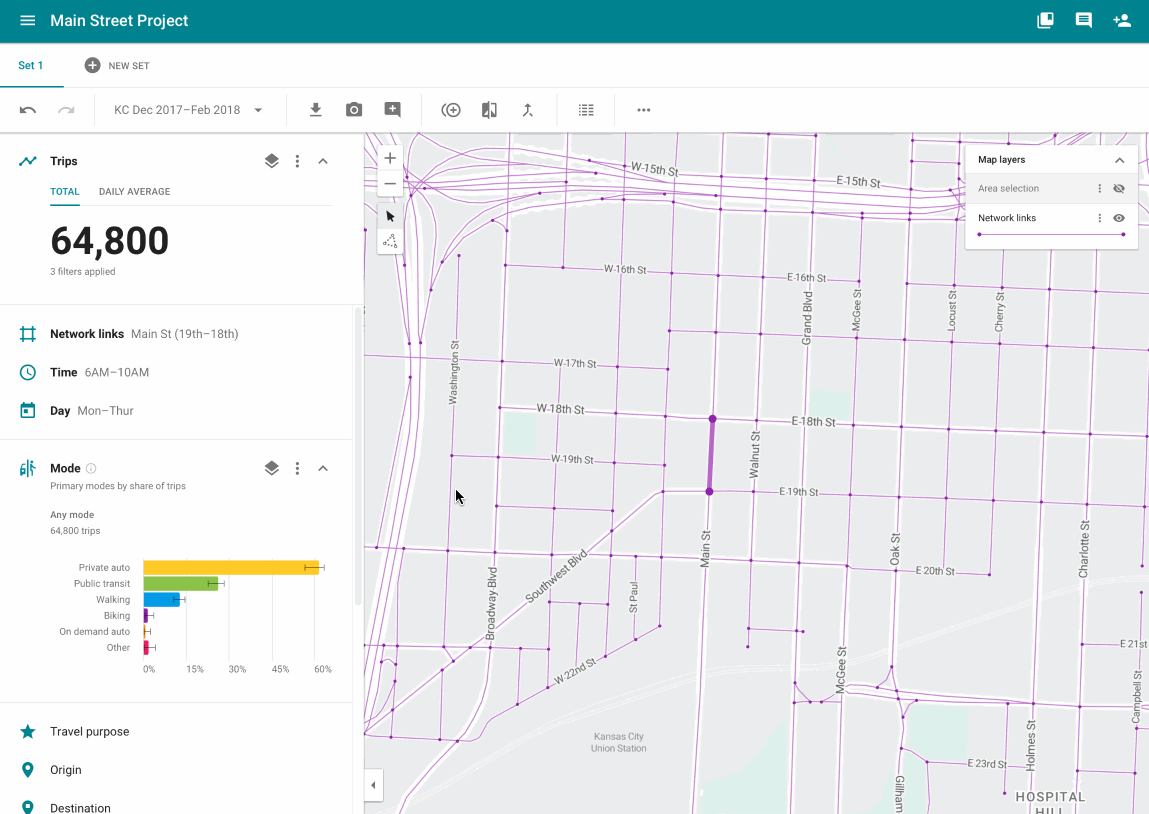
Task: Zoom in on the map
Action: point(390,158)
